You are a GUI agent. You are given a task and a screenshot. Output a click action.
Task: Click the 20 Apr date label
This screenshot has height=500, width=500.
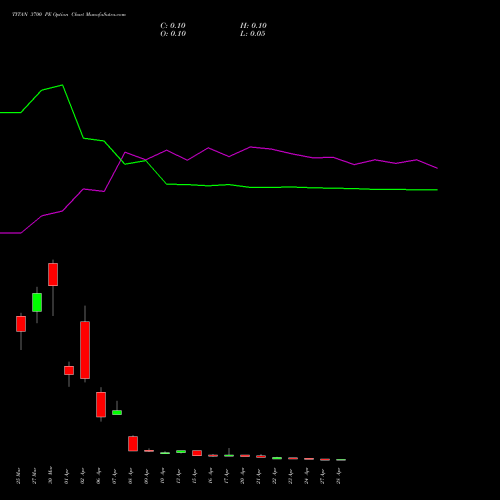coord(242,476)
